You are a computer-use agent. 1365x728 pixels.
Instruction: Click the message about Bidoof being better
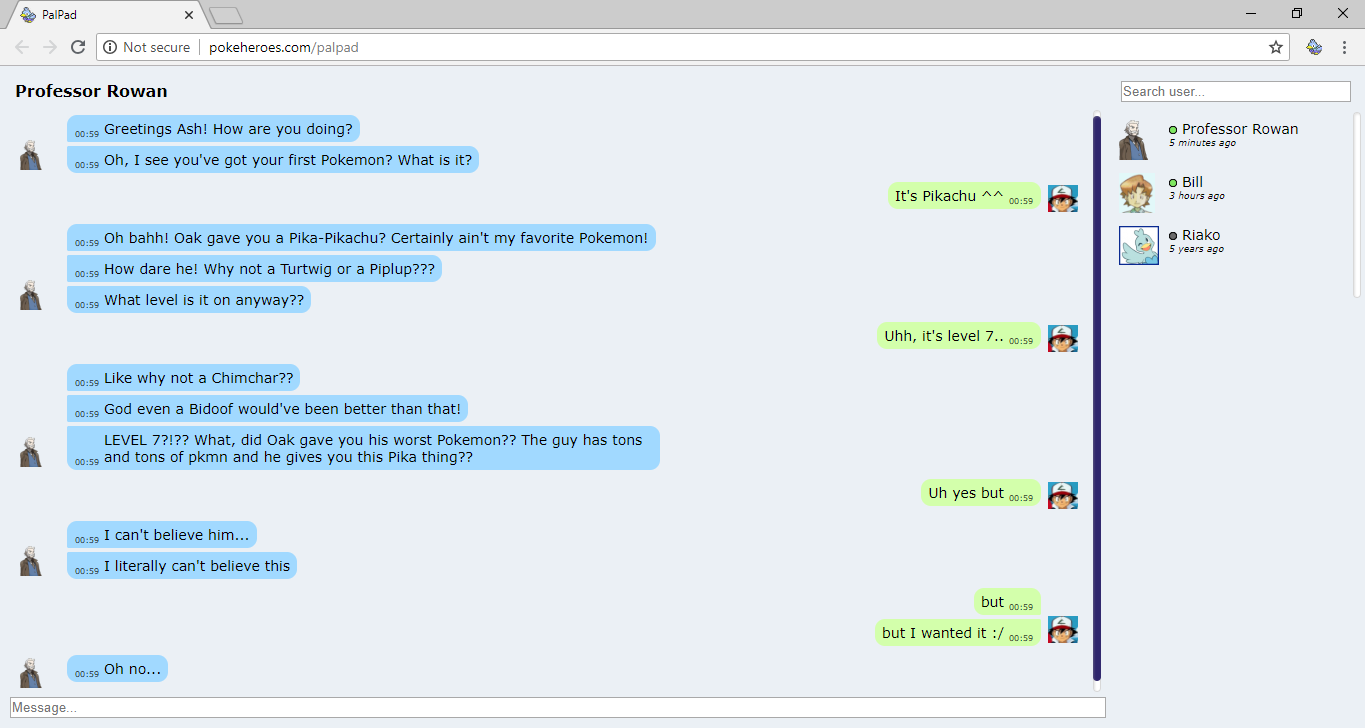267,409
